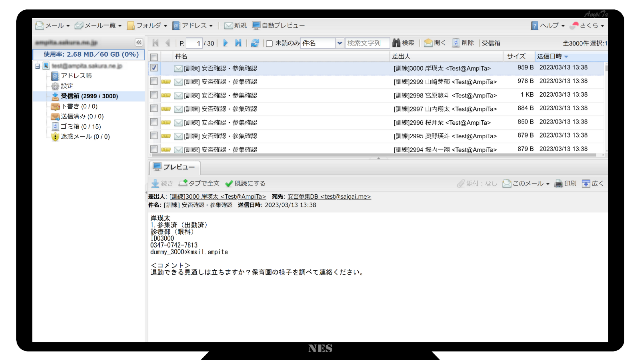Image resolution: width=640 pixels, height=360 pixels.
Task: Click the yellow unread flag on 2999 row
Action: click(166, 82)
